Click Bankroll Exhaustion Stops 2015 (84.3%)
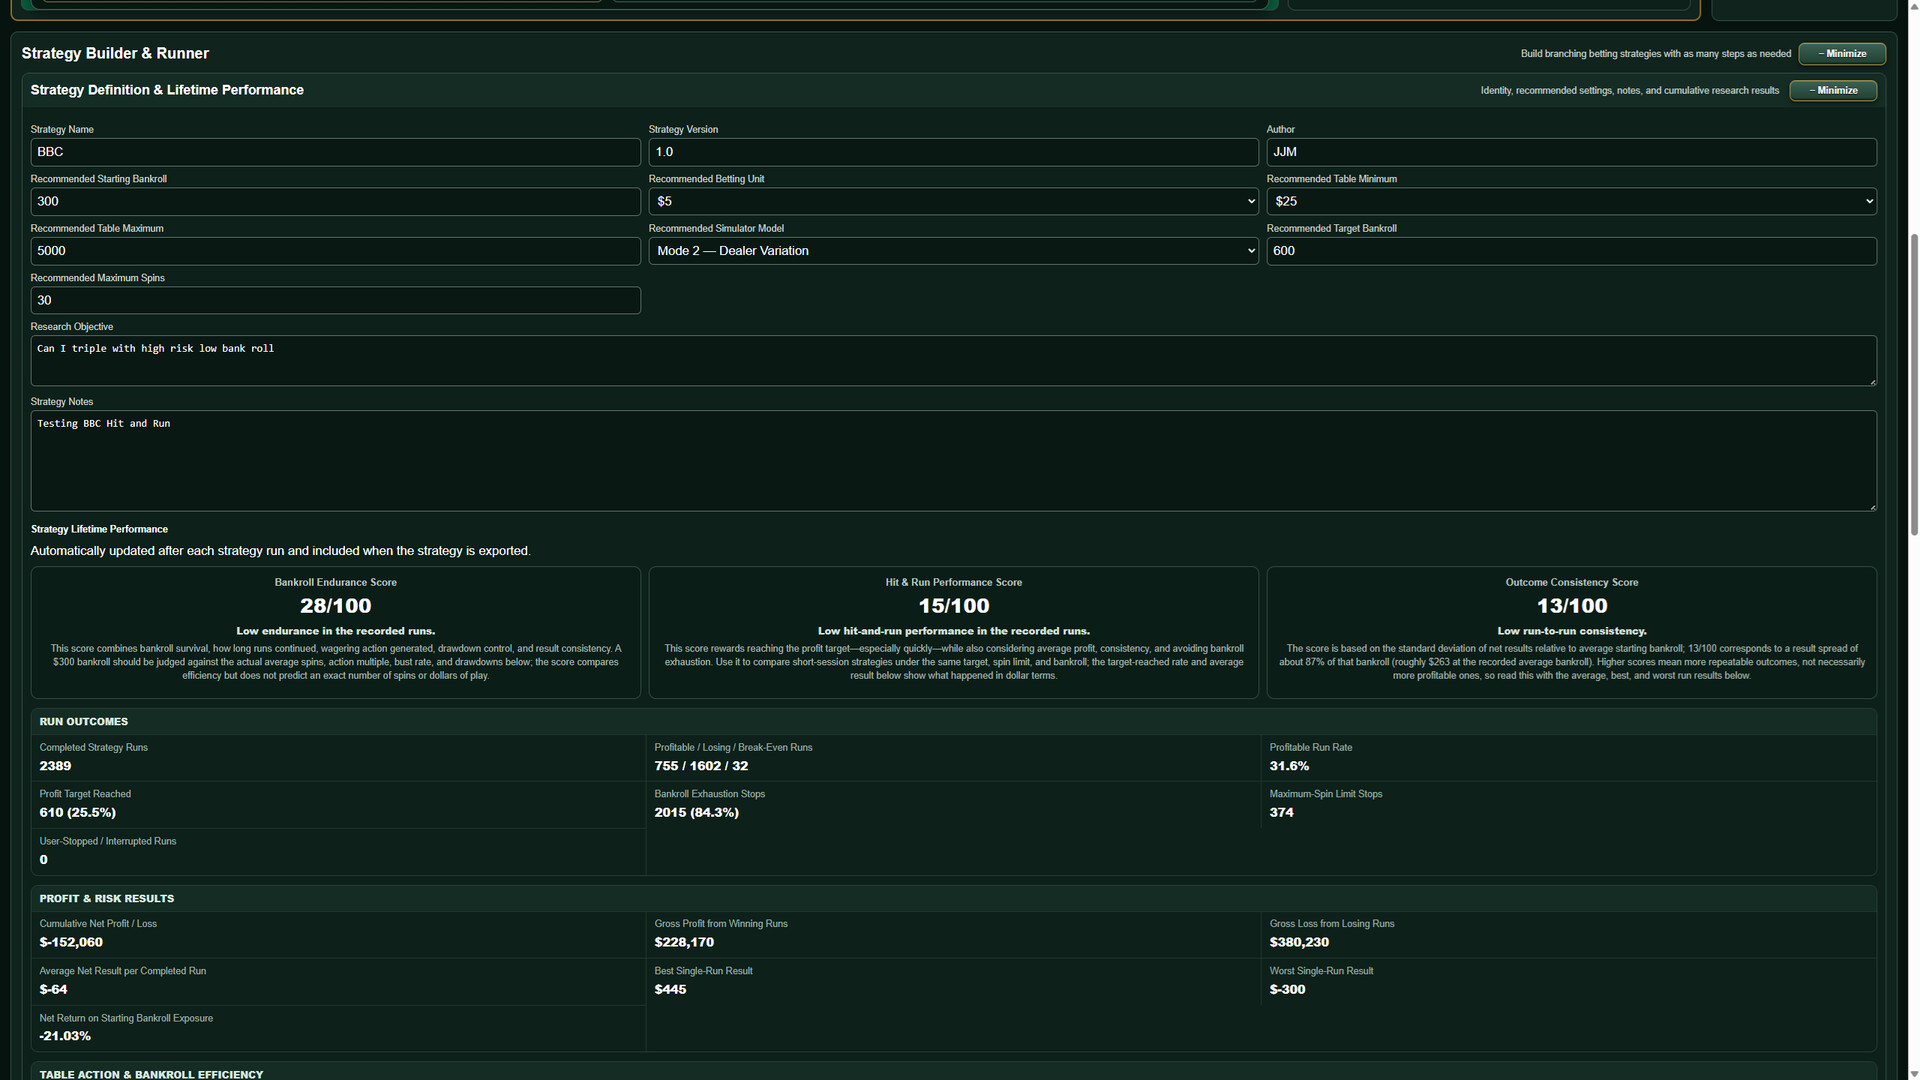The width and height of the screenshot is (1920, 1080). point(696,813)
